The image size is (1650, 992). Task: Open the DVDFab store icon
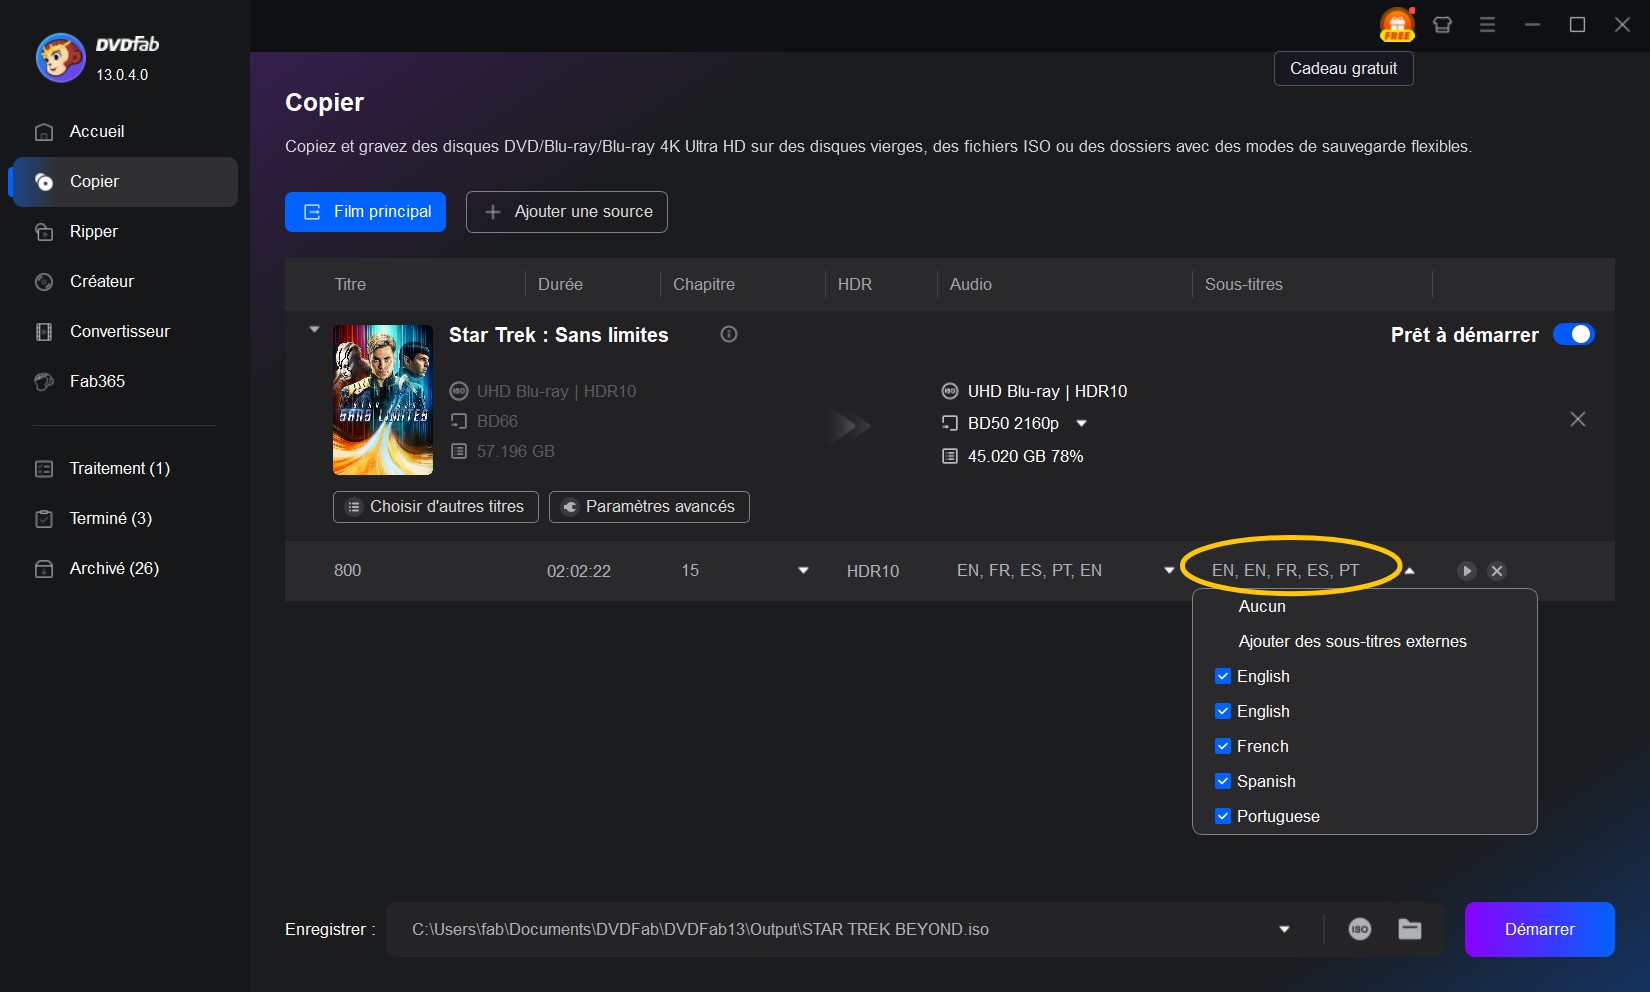pyautogui.click(x=1442, y=24)
